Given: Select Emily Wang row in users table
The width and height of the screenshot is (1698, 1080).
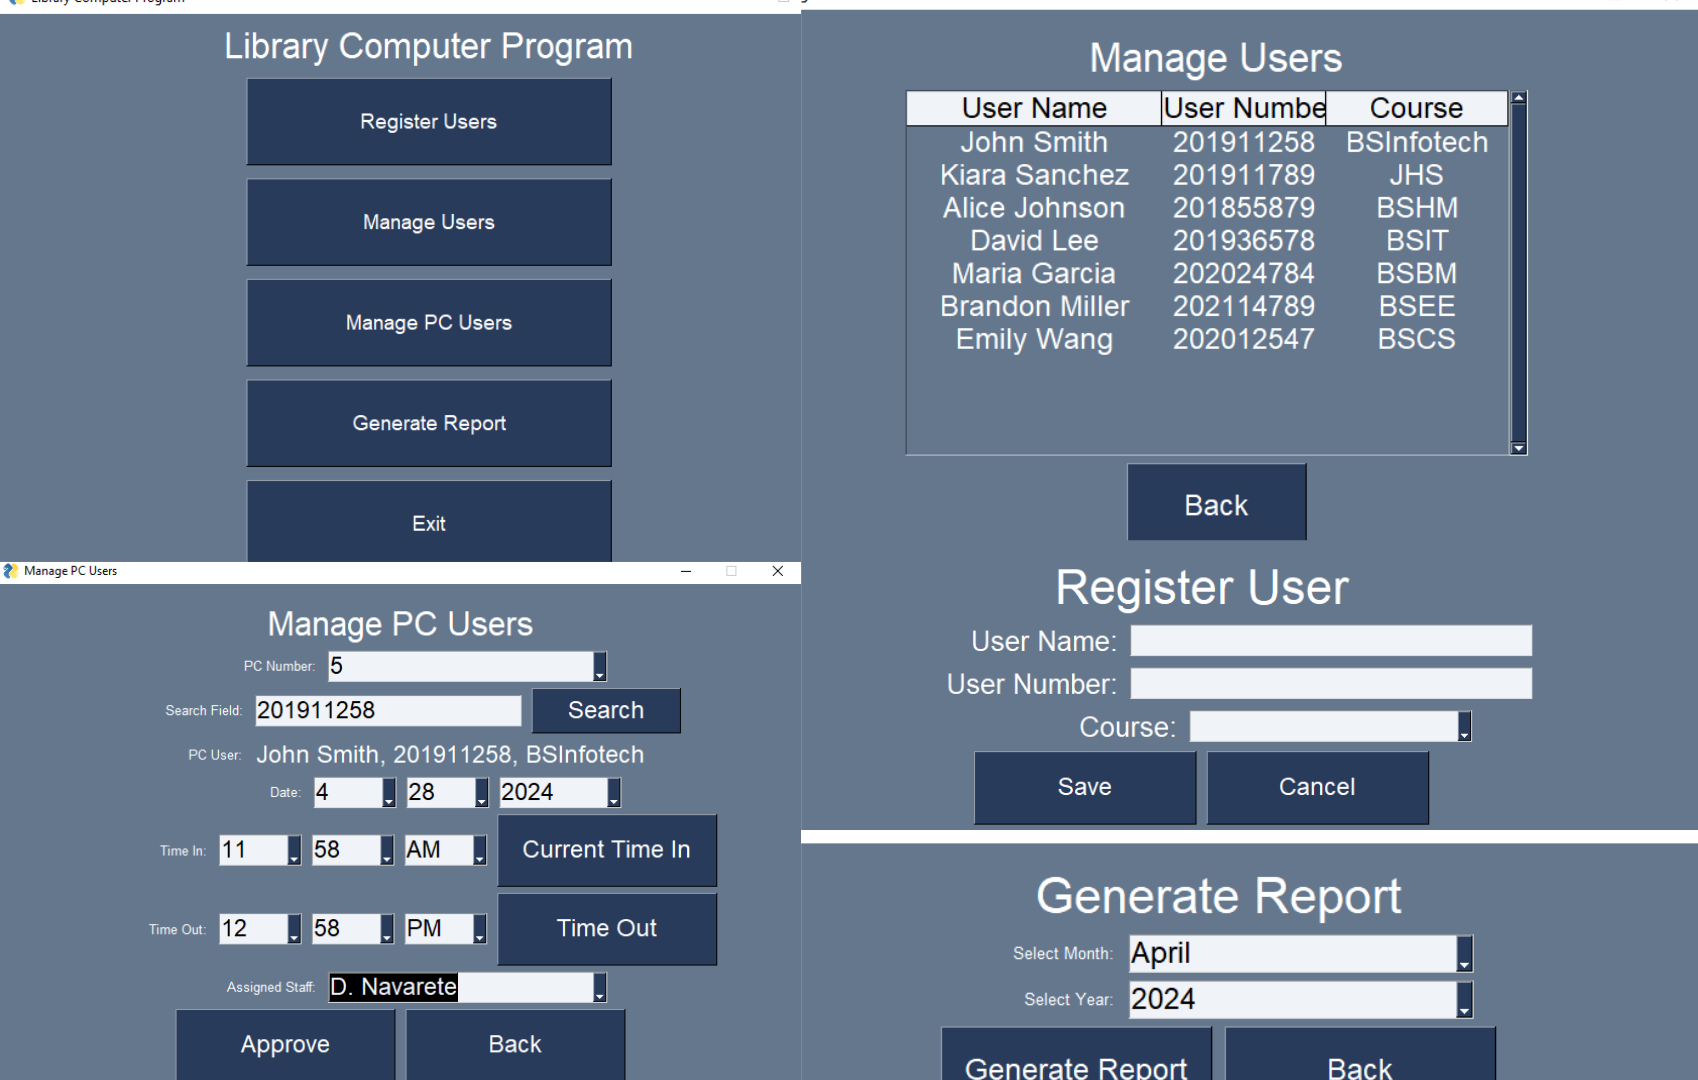Looking at the screenshot, I should coord(1207,339).
